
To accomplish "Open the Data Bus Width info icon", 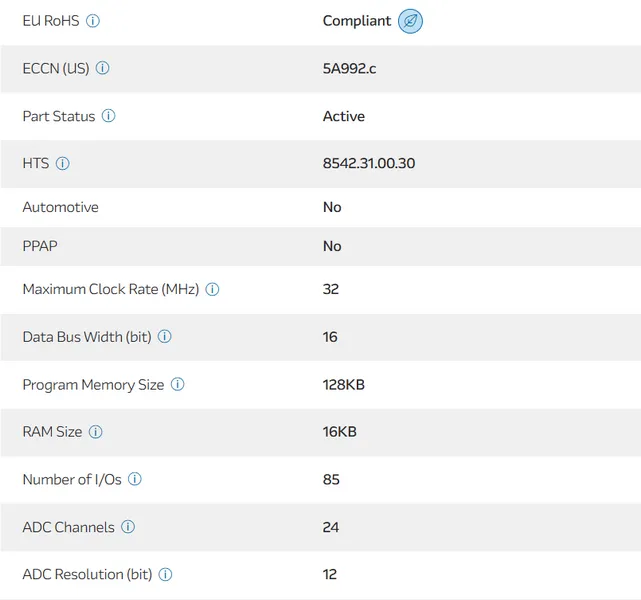I will click(x=165, y=337).
